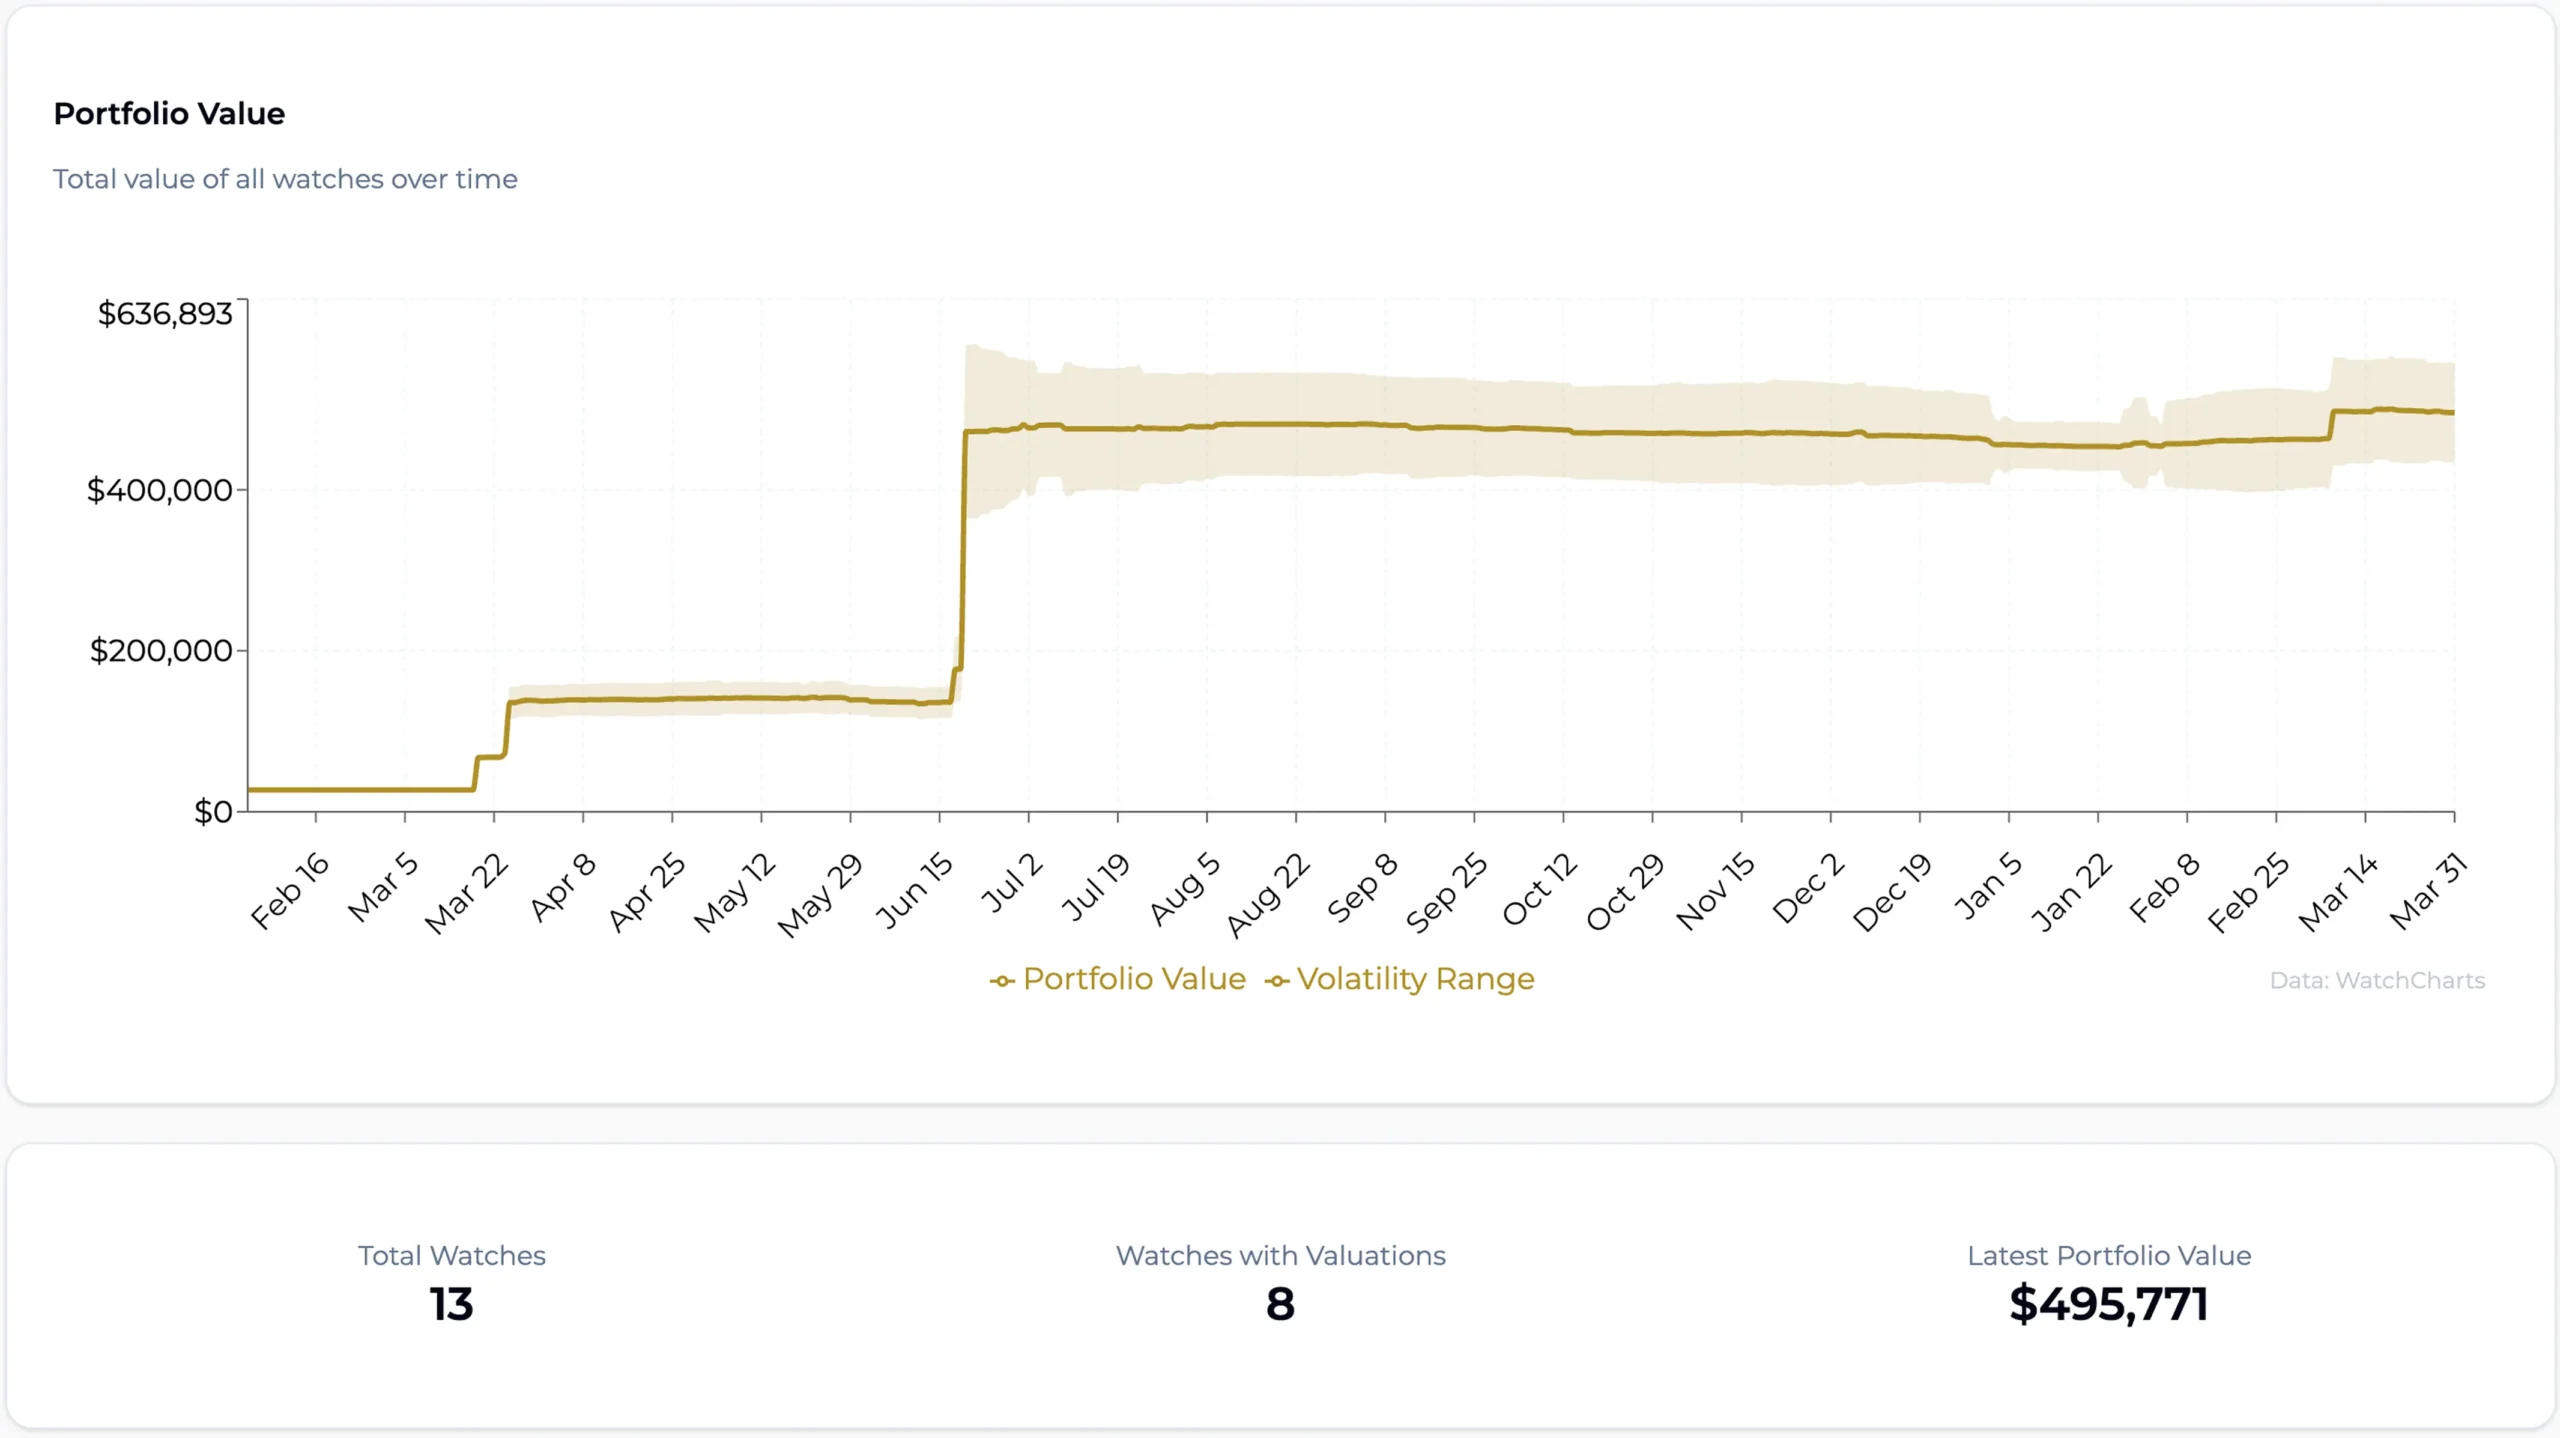Click the Volatility Range legend marker icon
Screen dimensions: 2560x1438
[x=1276, y=981]
